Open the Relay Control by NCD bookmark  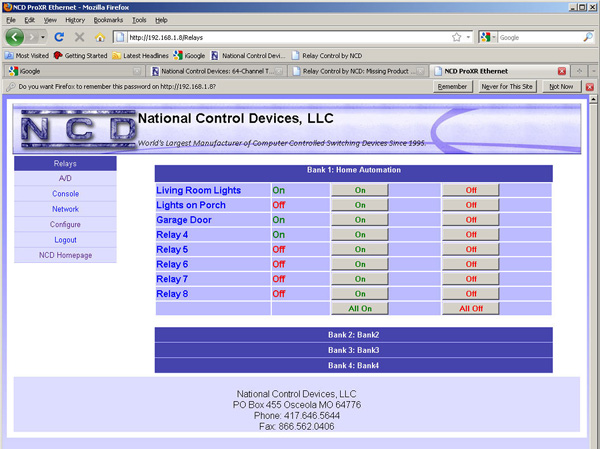pyautogui.click(x=327, y=56)
